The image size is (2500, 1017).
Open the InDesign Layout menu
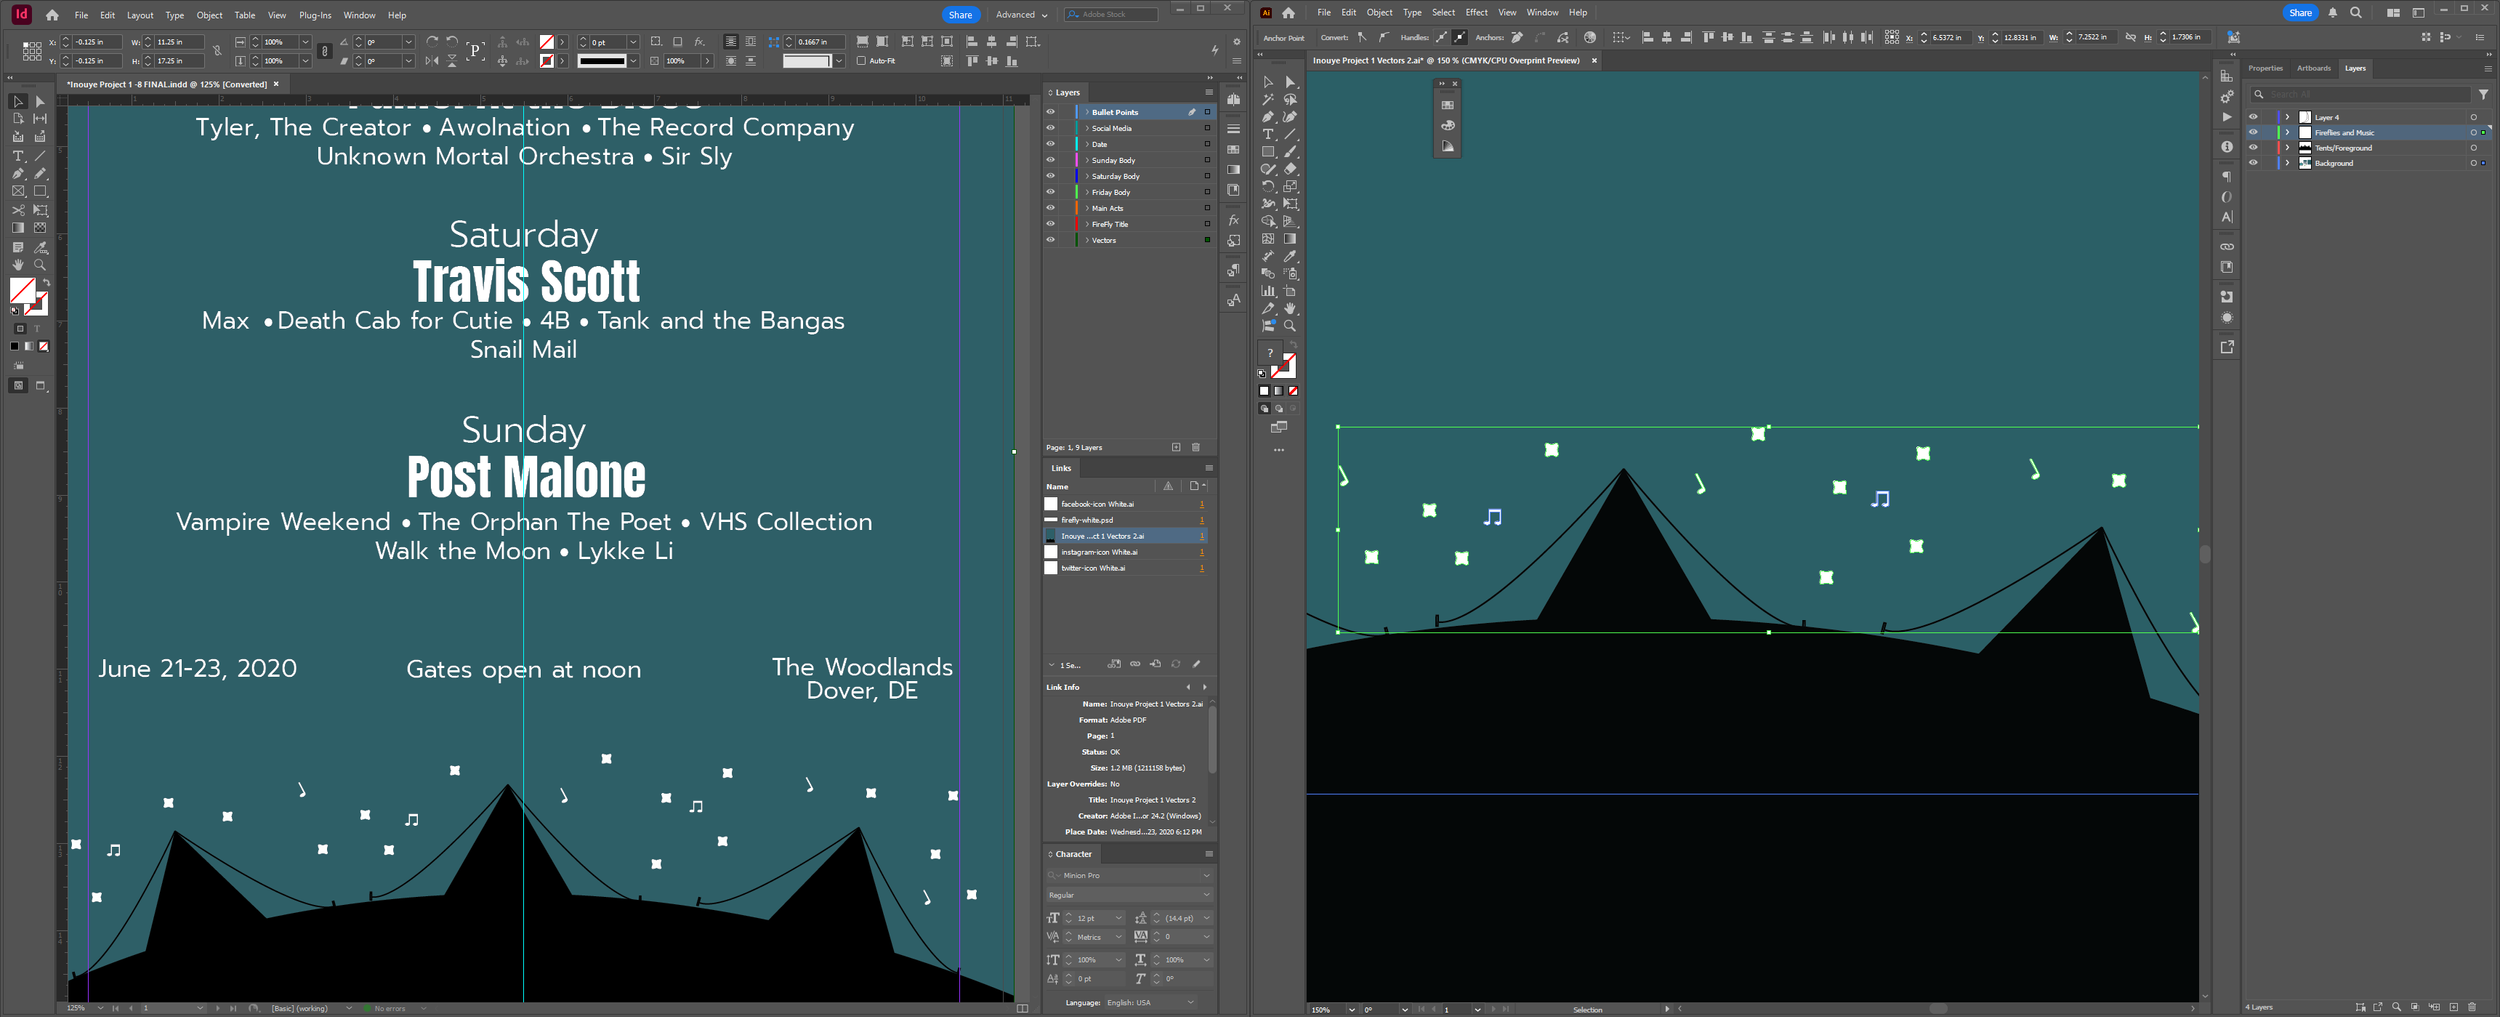(x=140, y=15)
